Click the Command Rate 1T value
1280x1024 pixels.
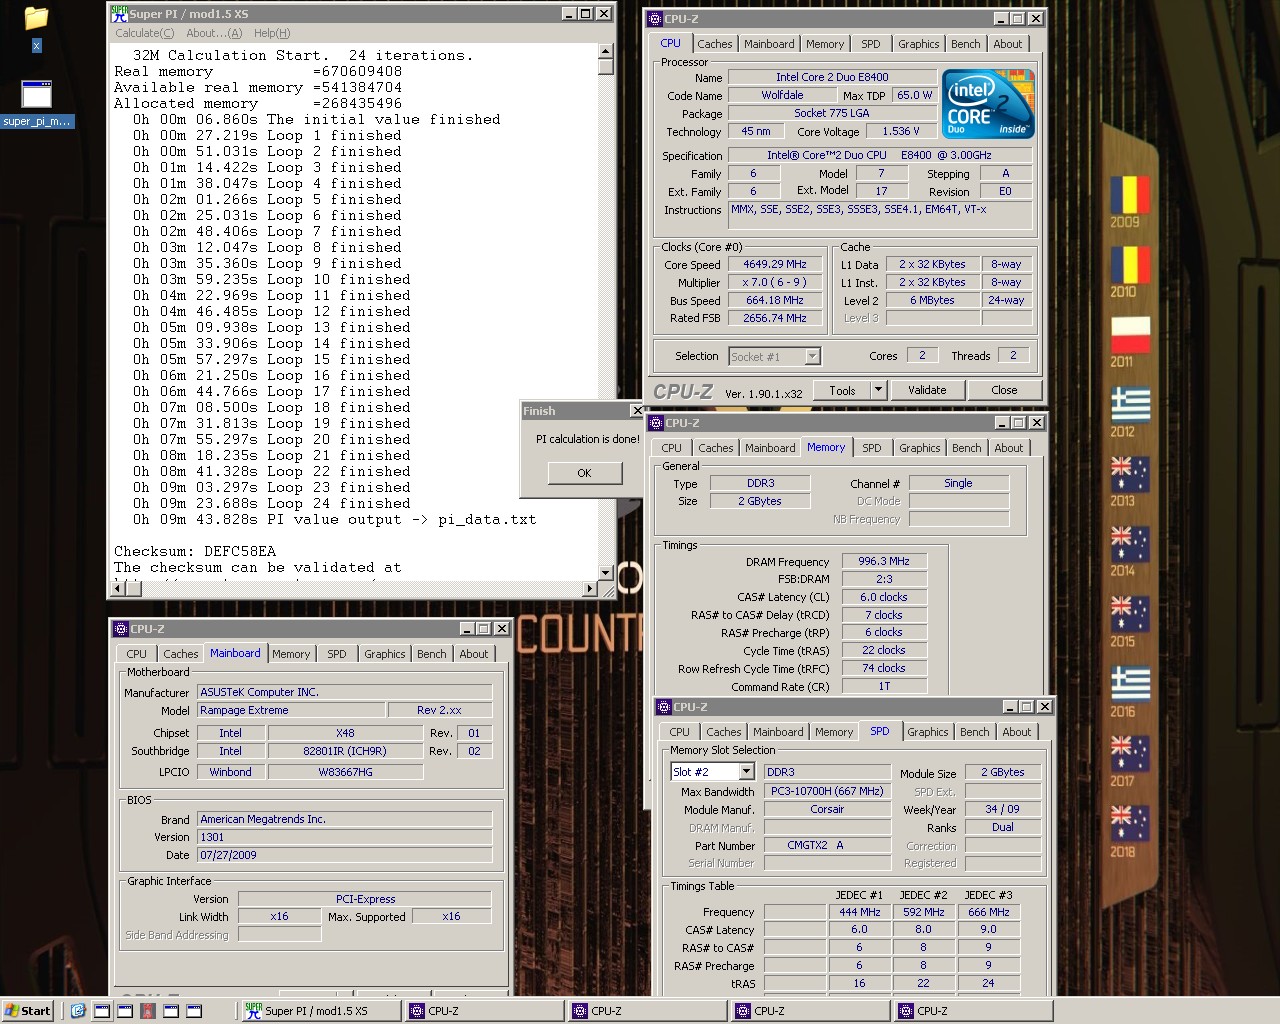(884, 686)
